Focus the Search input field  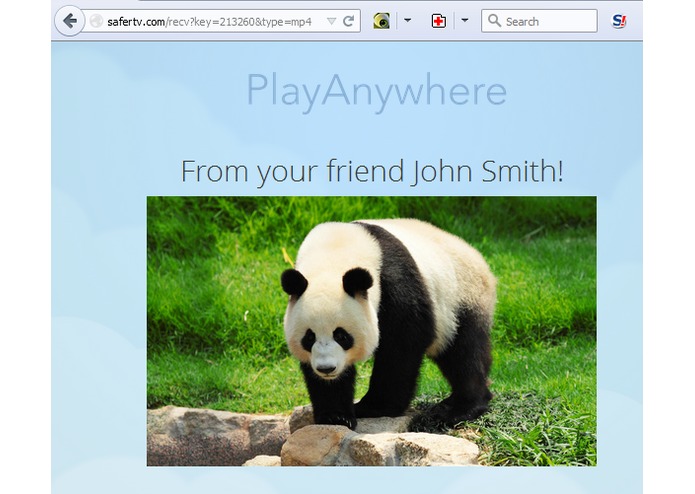(x=539, y=21)
